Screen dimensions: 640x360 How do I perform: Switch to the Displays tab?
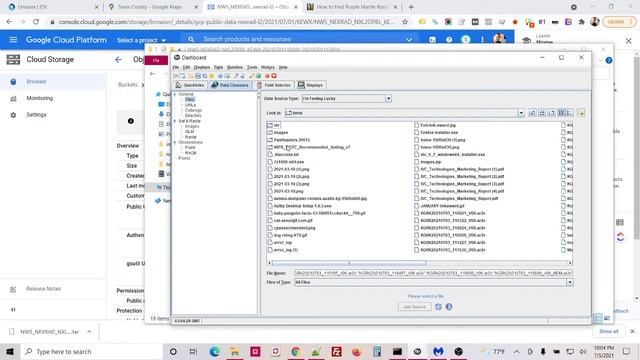pyautogui.click(x=311, y=85)
